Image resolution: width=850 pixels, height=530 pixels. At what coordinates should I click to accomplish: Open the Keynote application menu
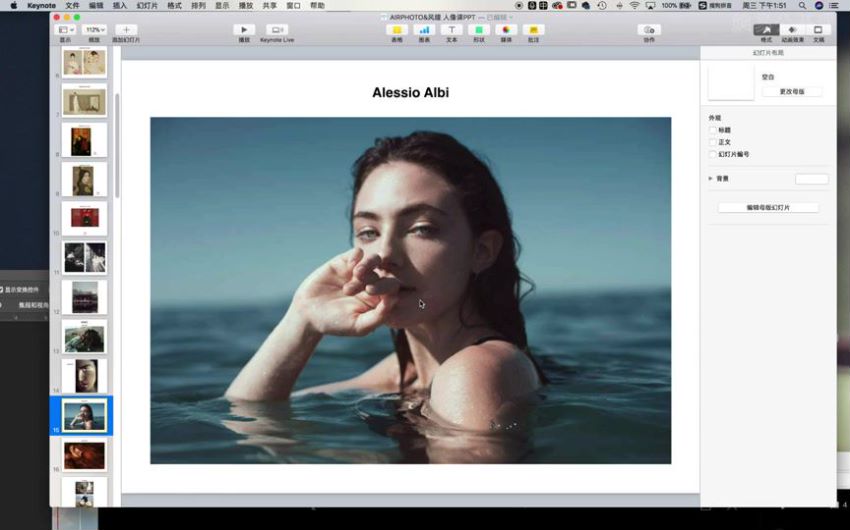click(x=41, y=5)
